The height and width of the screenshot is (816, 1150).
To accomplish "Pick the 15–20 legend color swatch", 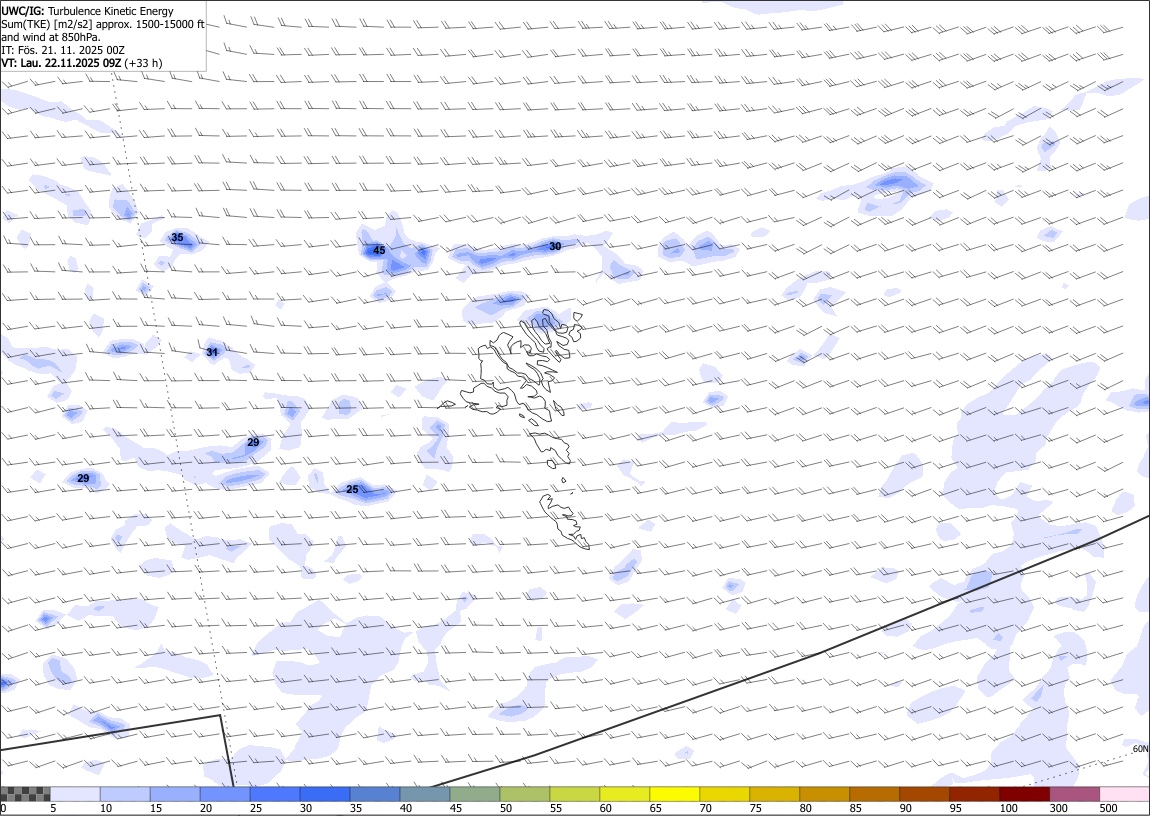I will tap(175, 794).
